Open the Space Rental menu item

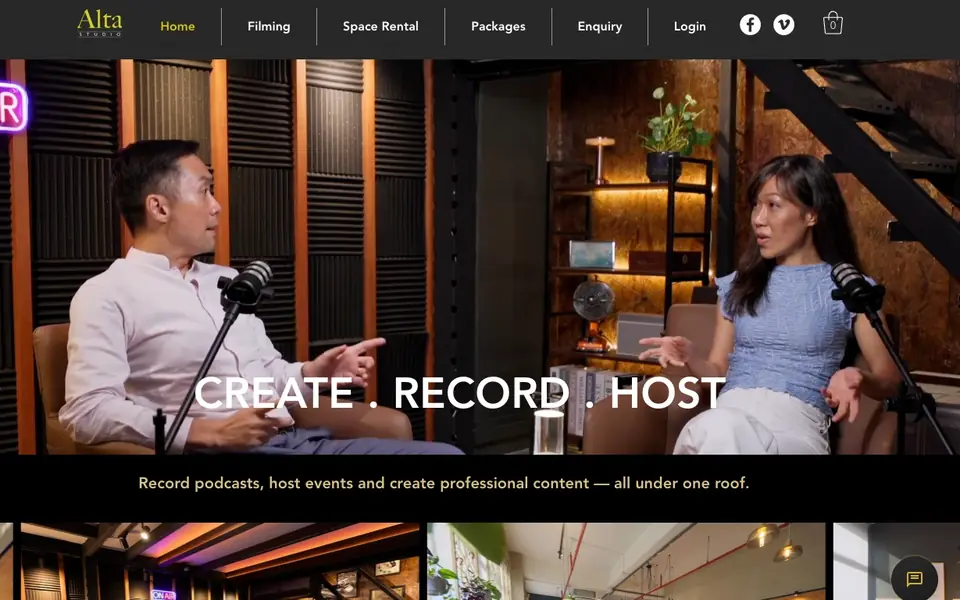pyautogui.click(x=381, y=26)
